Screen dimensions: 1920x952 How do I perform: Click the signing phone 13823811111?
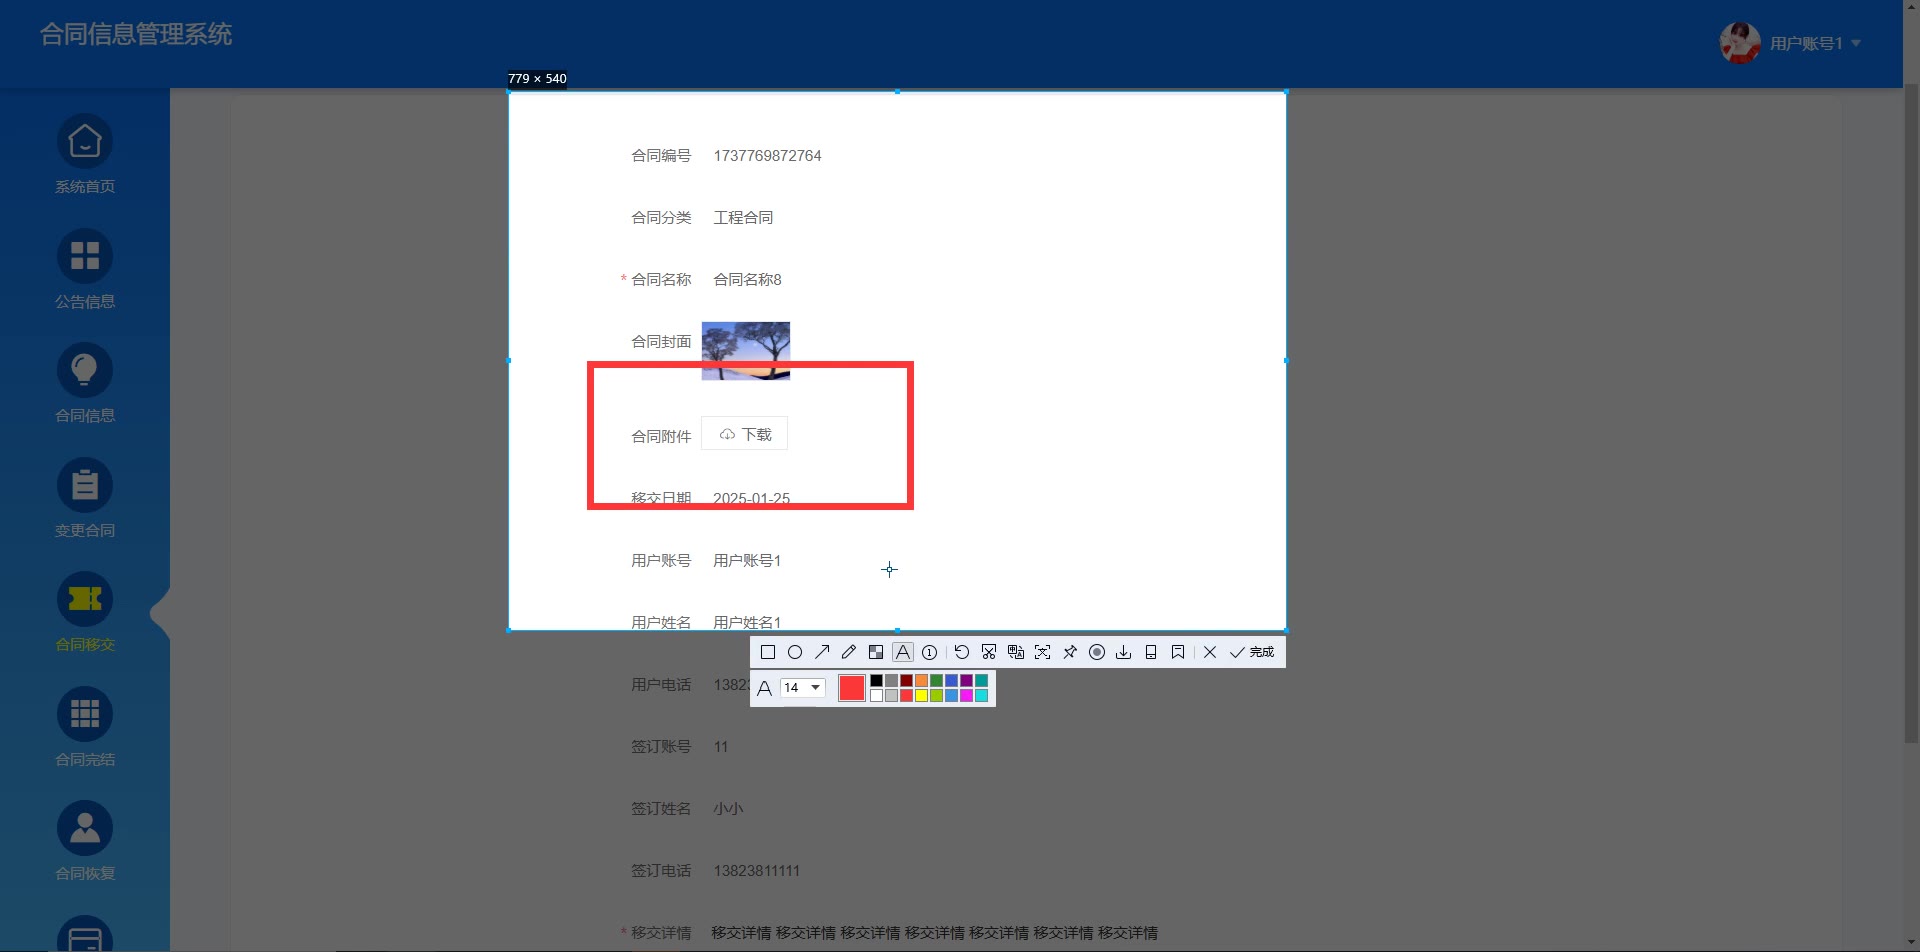click(x=756, y=871)
